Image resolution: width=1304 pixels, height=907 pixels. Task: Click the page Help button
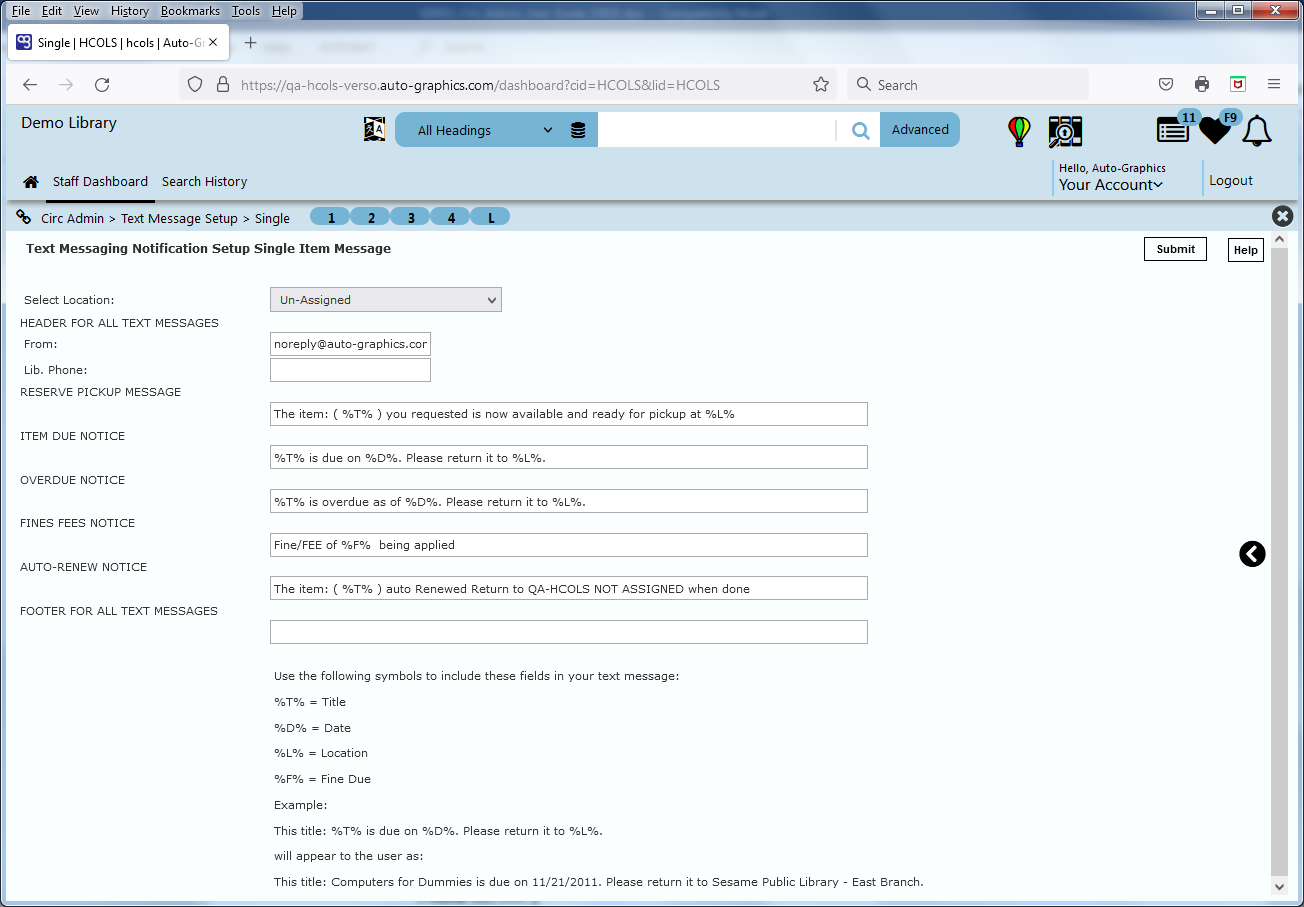pos(1245,250)
